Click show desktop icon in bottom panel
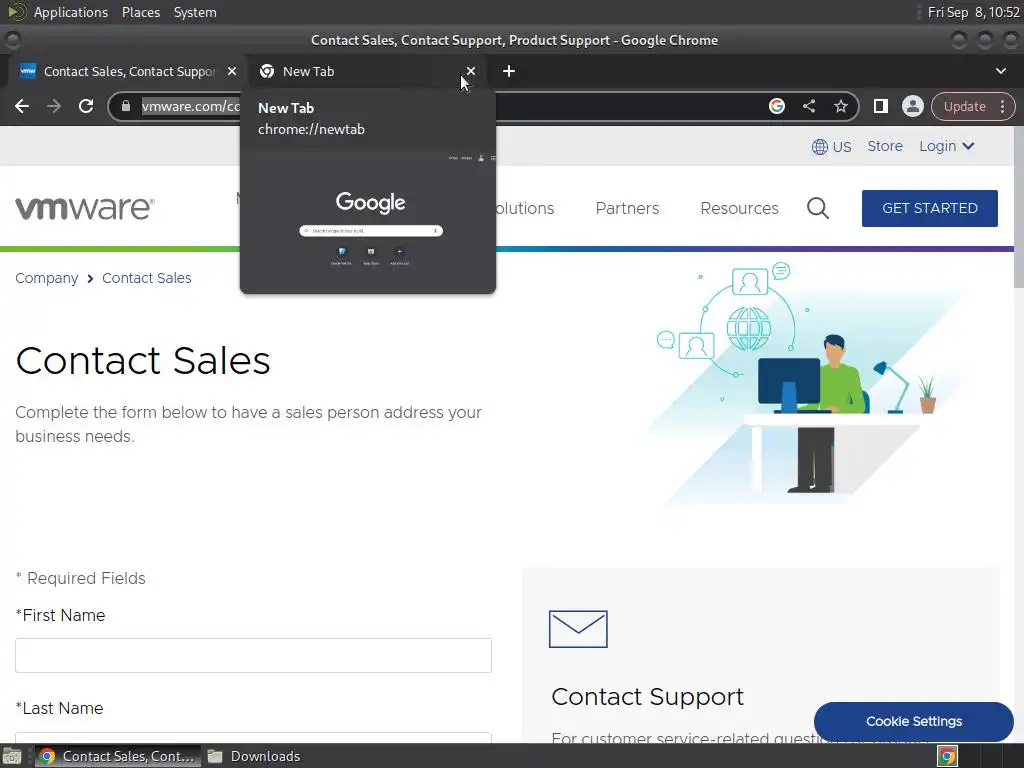This screenshot has height=768, width=1024. 12,756
